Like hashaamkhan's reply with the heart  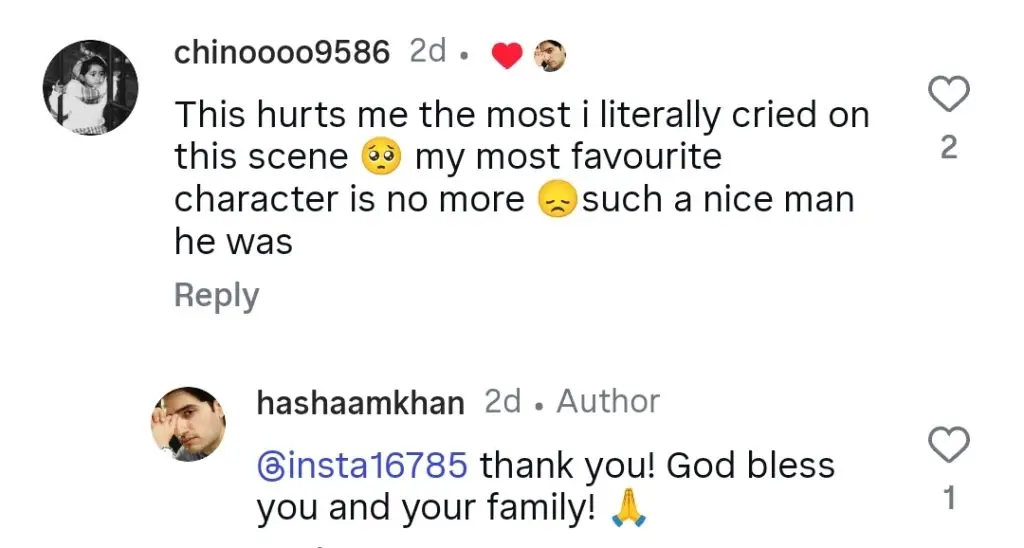[x=949, y=445]
